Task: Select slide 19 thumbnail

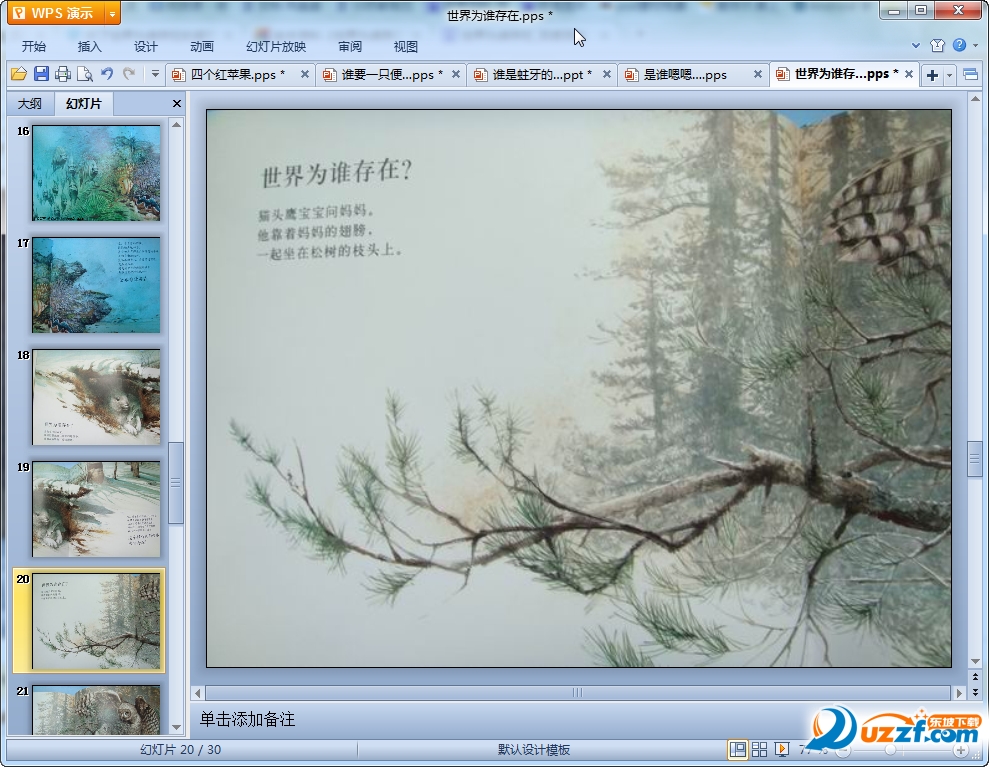Action: (96, 509)
